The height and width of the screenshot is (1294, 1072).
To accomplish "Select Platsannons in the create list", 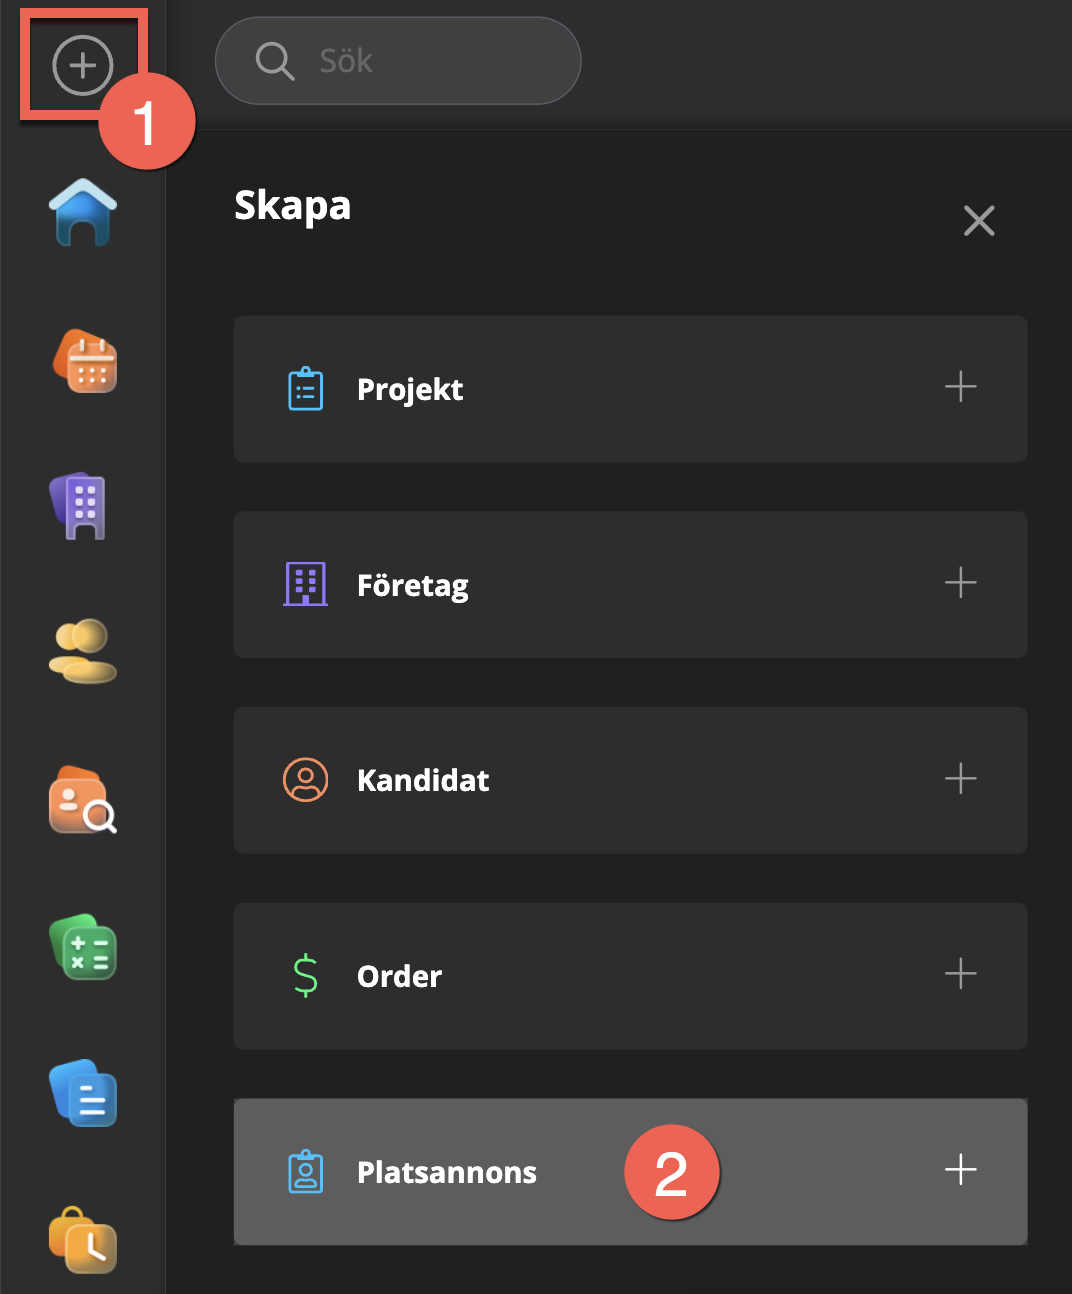I will pyautogui.click(x=447, y=1172).
